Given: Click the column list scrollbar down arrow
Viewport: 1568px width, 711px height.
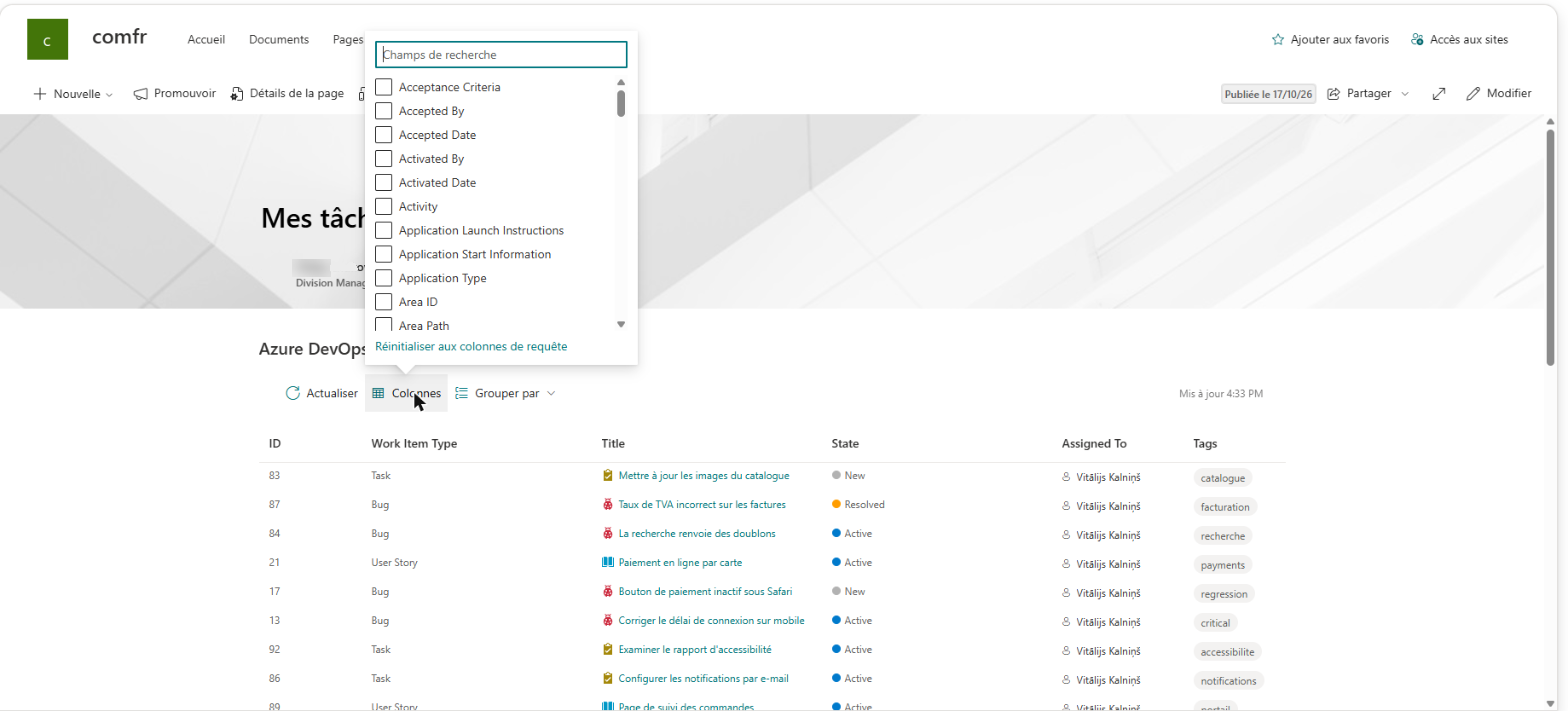Looking at the screenshot, I should 621,324.
